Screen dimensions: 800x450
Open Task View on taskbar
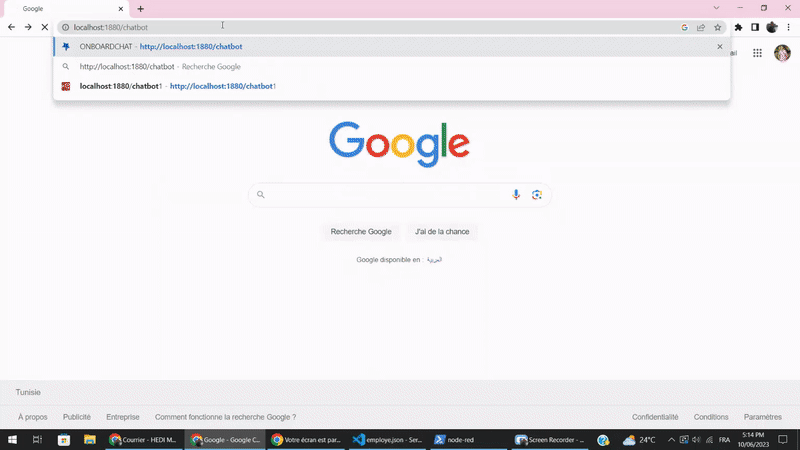coord(37,439)
